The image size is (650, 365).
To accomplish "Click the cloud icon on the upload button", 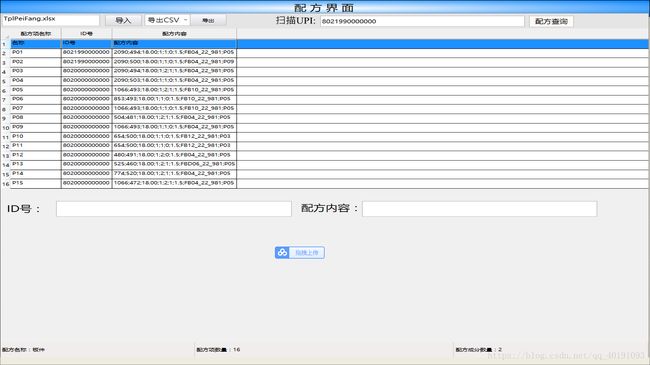I will 282,253.
